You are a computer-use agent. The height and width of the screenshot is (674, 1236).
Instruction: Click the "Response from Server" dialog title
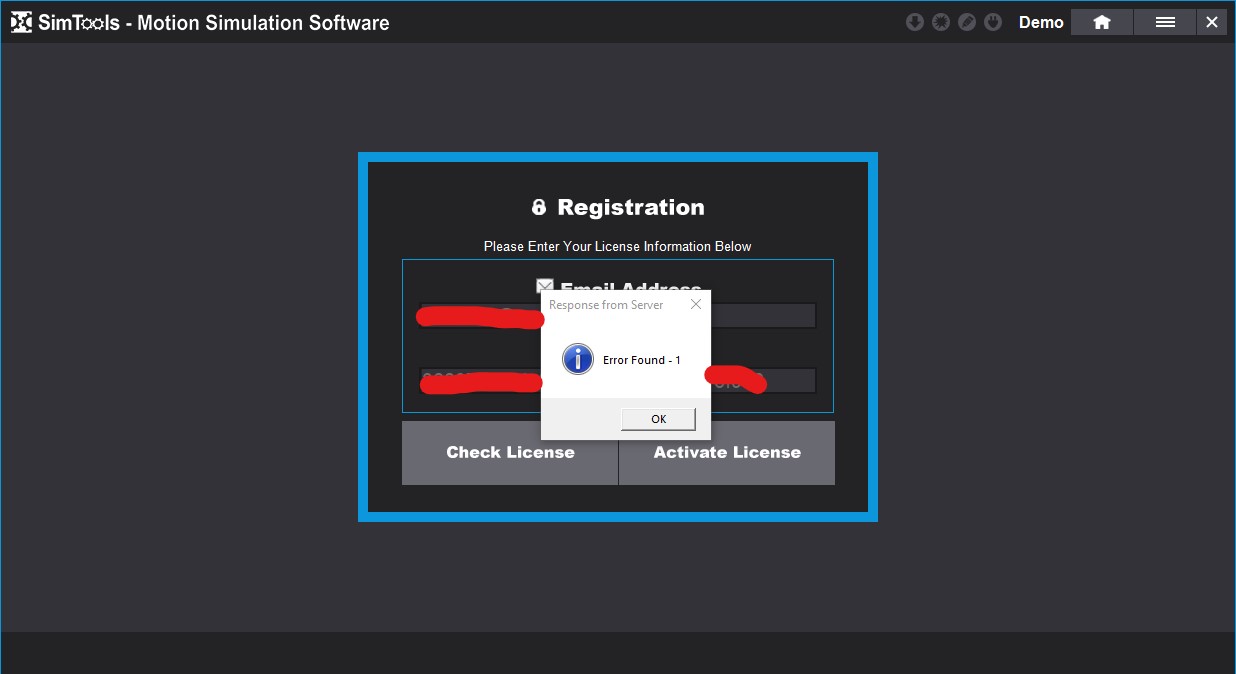click(x=606, y=305)
